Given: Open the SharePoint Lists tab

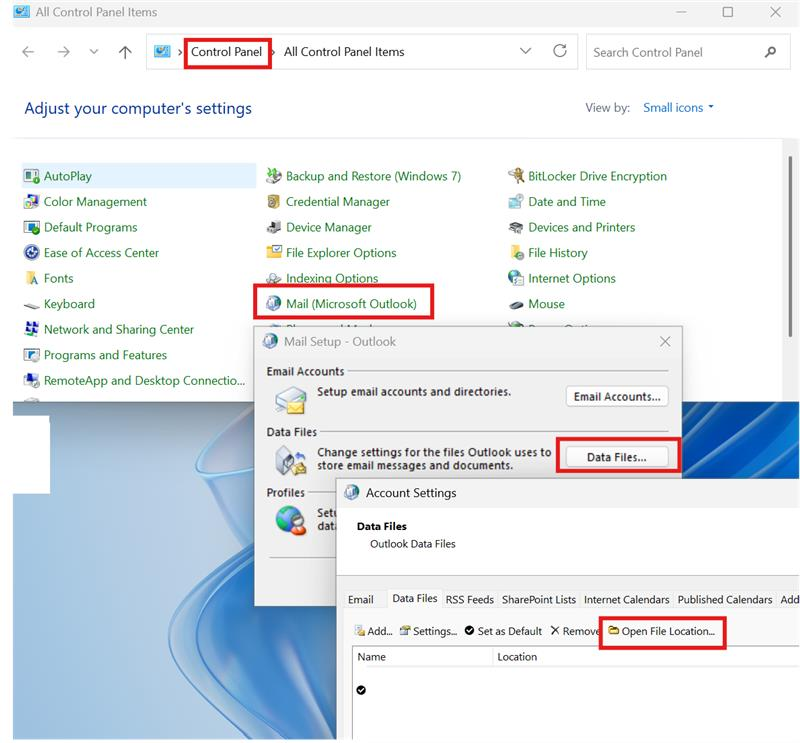Looking at the screenshot, I should (x=539, y=600).
